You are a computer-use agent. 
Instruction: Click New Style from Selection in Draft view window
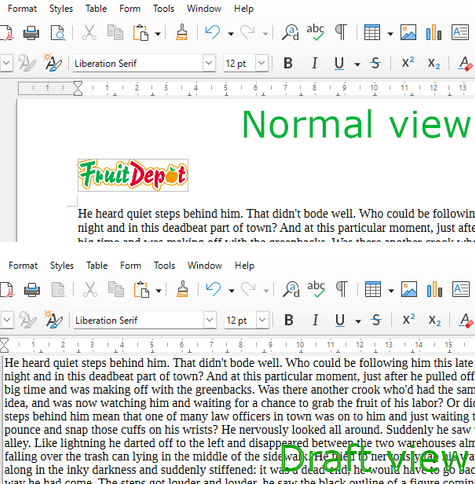pos(53,319)
